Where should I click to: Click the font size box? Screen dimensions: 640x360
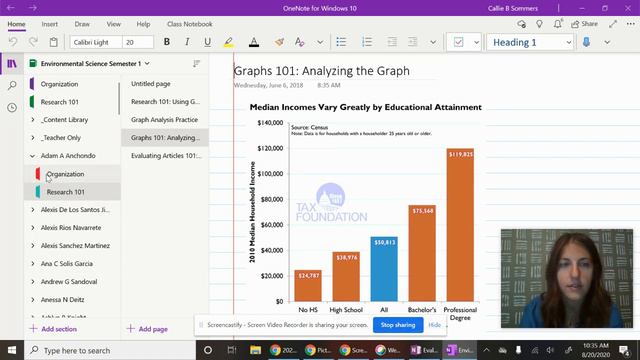click(x=138, y=42)
